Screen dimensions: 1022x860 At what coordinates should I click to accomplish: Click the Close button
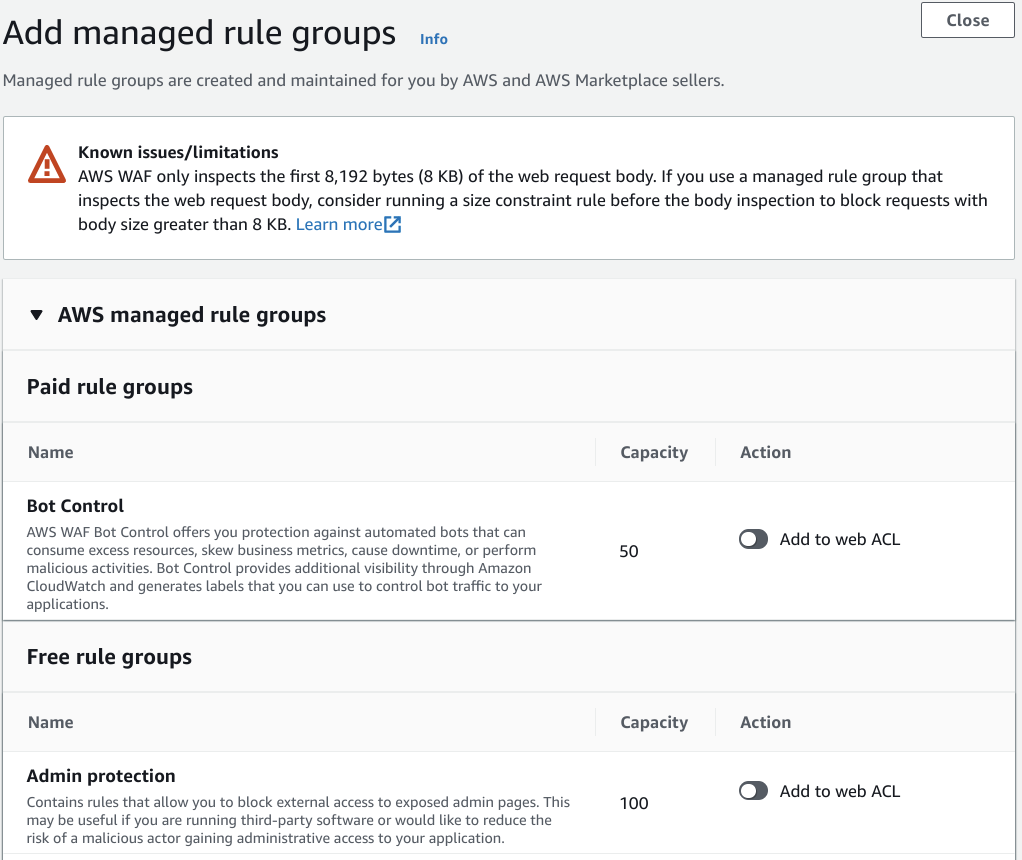[x=967, y=20]
